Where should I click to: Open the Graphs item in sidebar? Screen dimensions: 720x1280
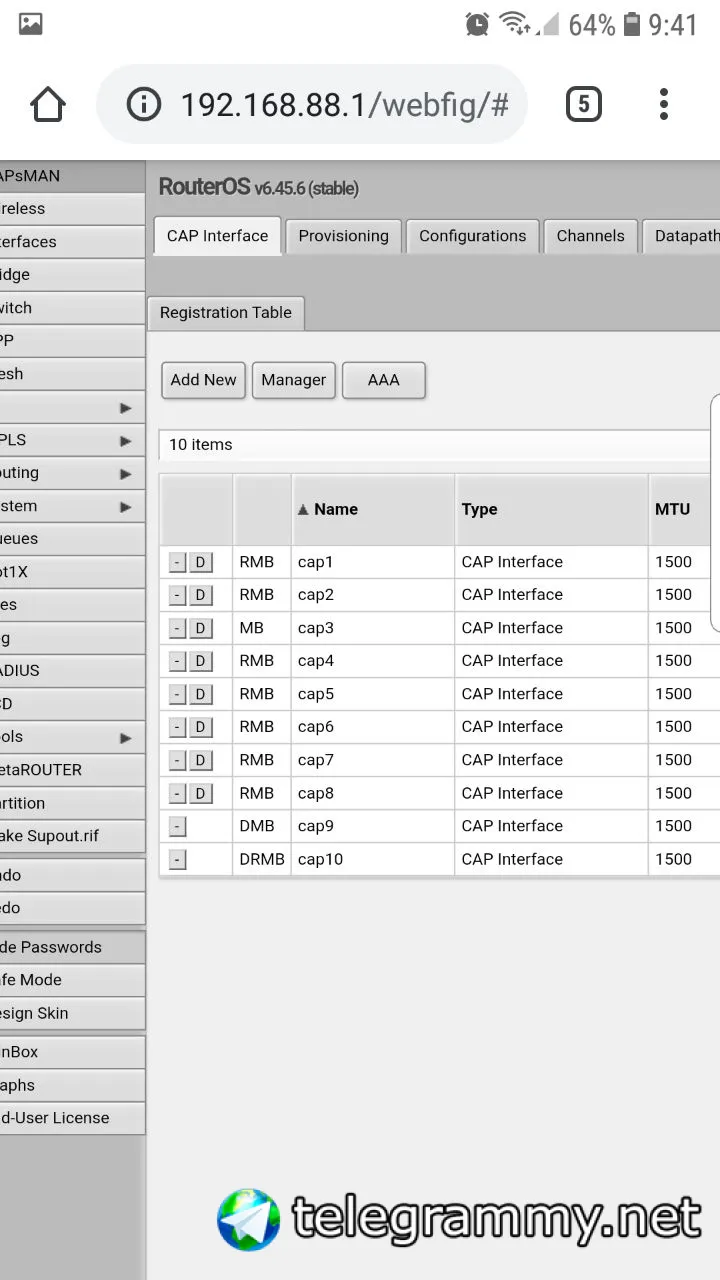tap(72, 1085)
